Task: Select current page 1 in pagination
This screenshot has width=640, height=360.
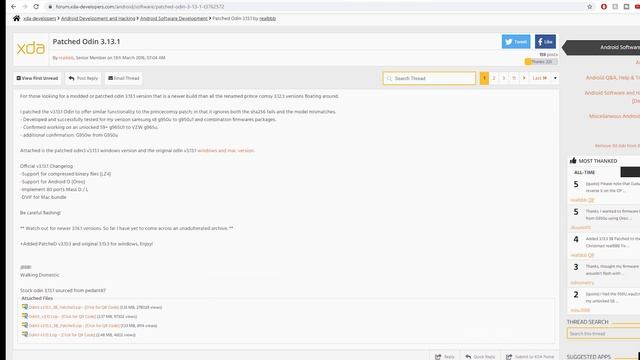Action: click(484, 78)
